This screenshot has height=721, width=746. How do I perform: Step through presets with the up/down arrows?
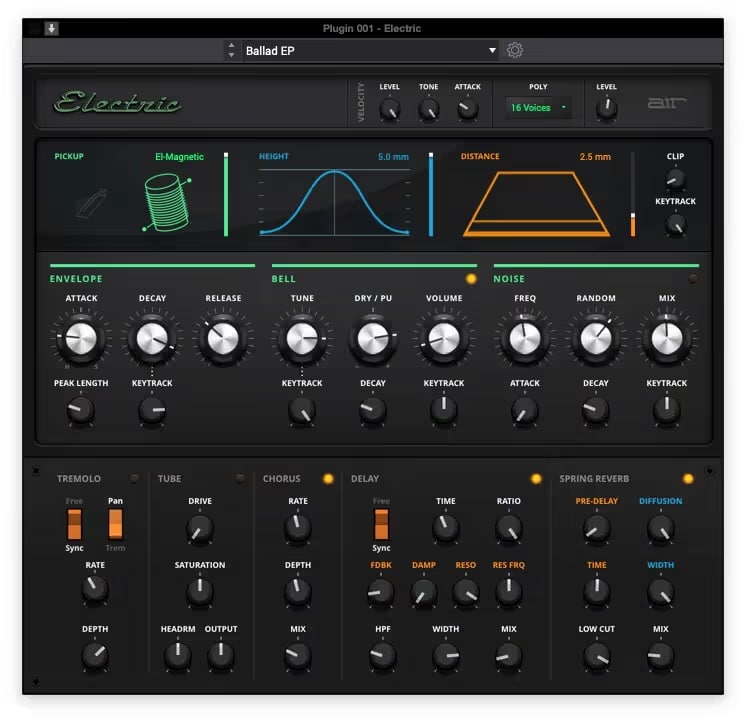(x=231, y=50)
